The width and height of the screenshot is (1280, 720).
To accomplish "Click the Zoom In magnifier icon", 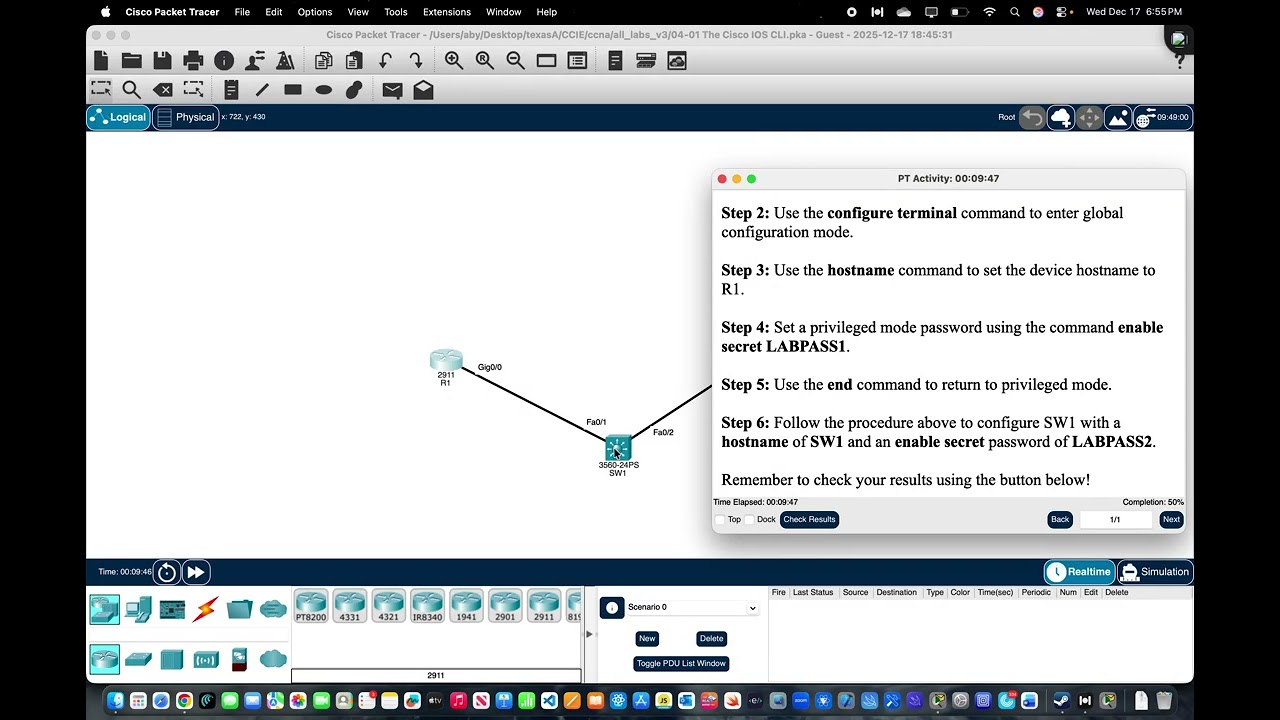I will point(454,61).
